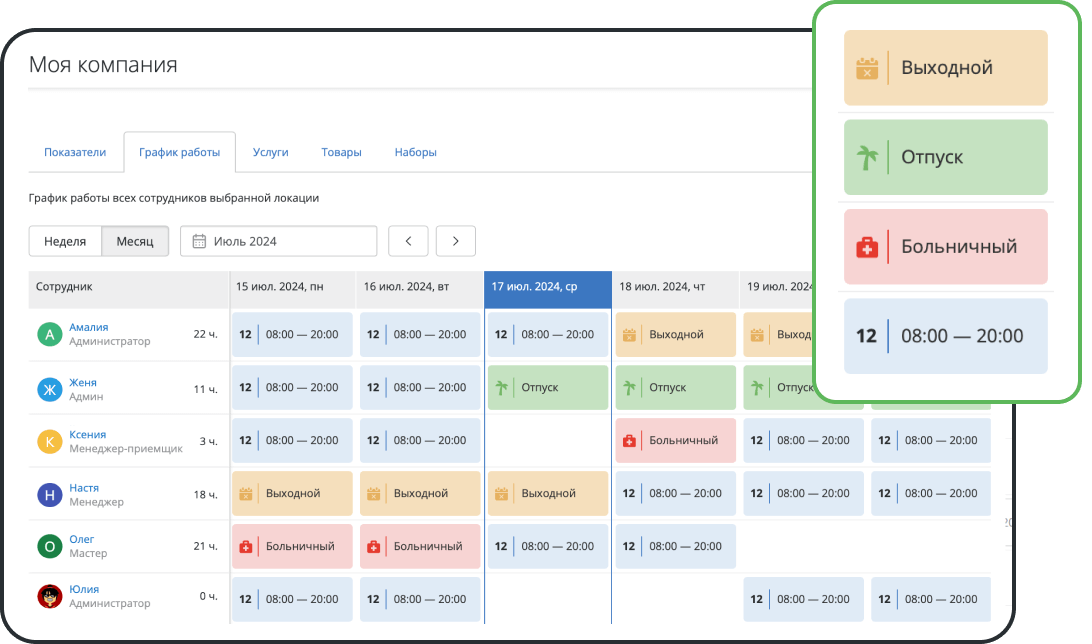The image size is (1092, 644).
Task: Click Олег's Больничный cell on 15 июл.
Action: click(292, 546)
